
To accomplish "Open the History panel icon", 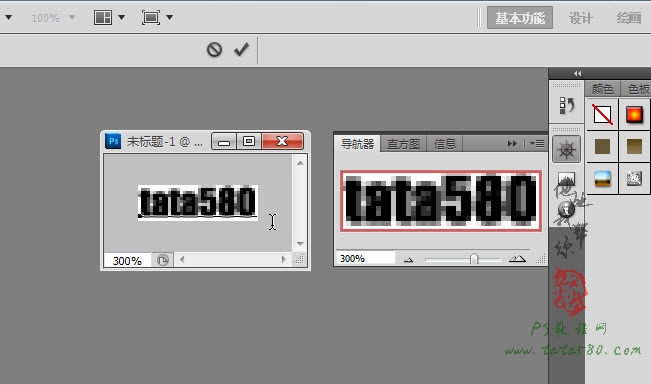I will click(x=566, y=105).
